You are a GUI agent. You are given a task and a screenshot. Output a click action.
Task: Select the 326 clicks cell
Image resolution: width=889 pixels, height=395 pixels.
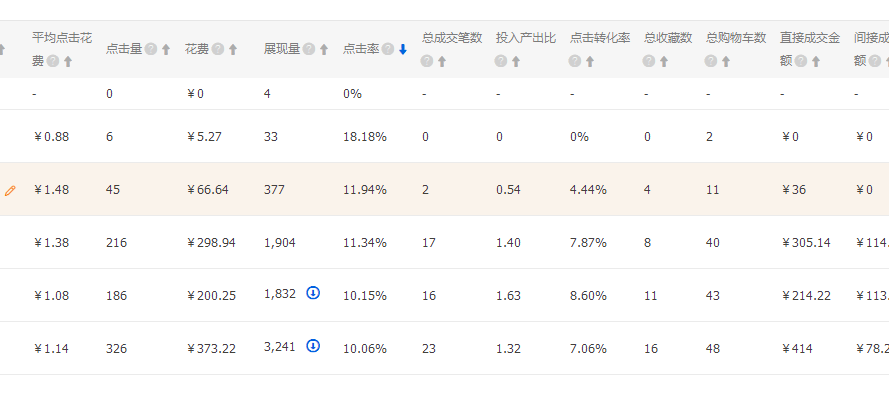tap(116, 349)
